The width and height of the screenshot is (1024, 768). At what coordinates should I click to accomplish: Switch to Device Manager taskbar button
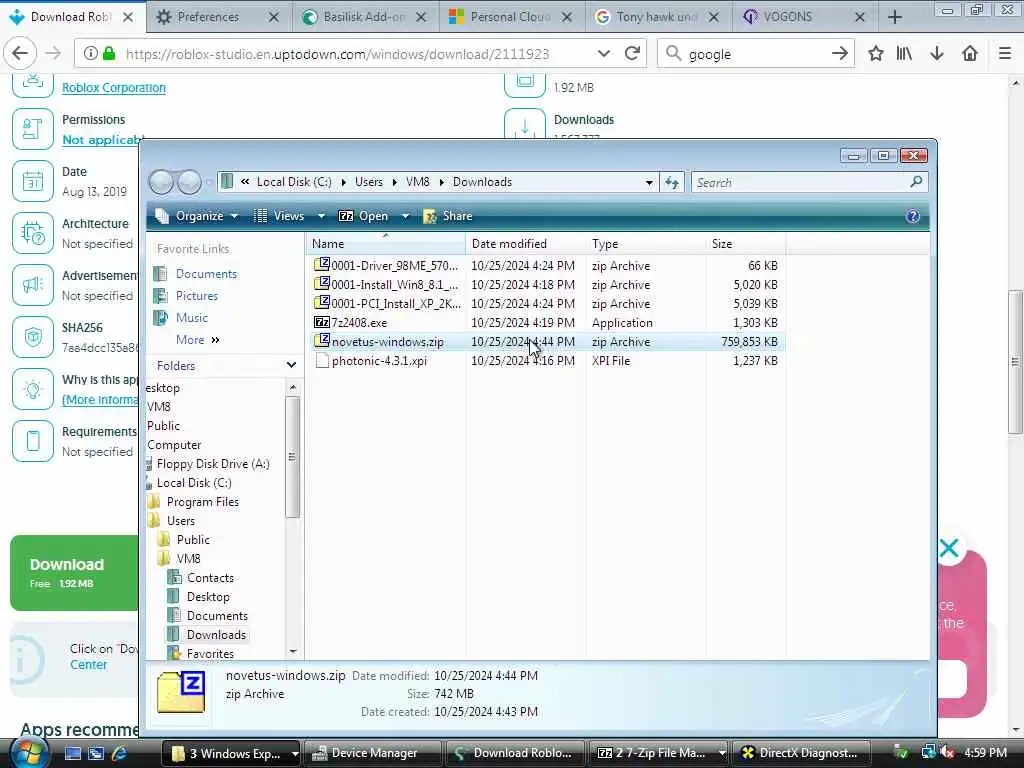click(374, 753)
